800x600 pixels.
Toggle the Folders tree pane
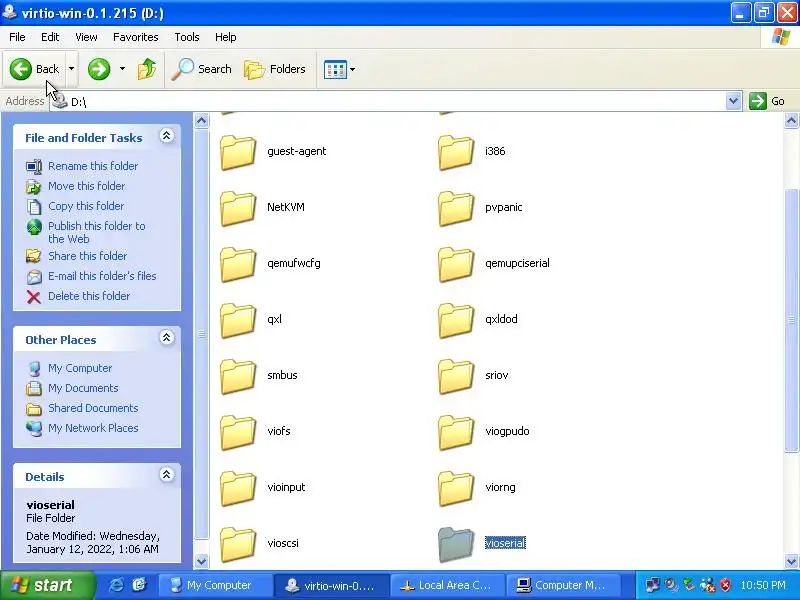(274, 69)
